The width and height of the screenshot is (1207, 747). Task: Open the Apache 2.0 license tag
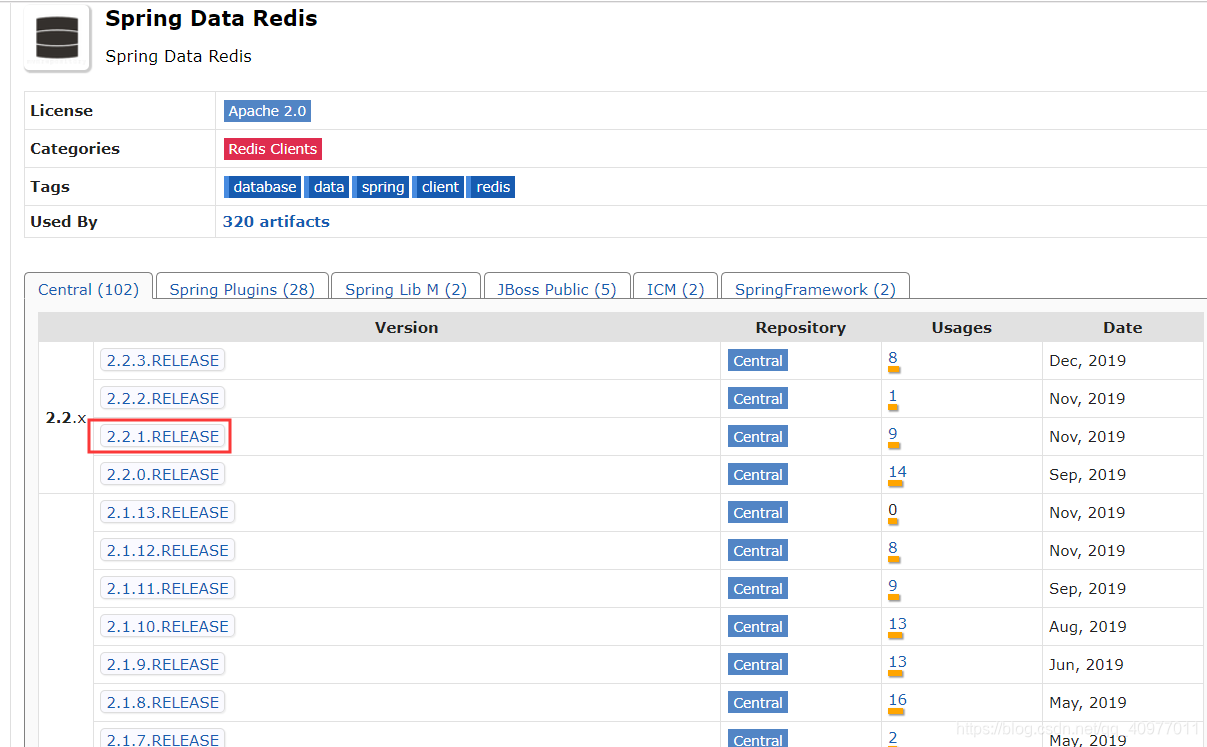(267, 111)
